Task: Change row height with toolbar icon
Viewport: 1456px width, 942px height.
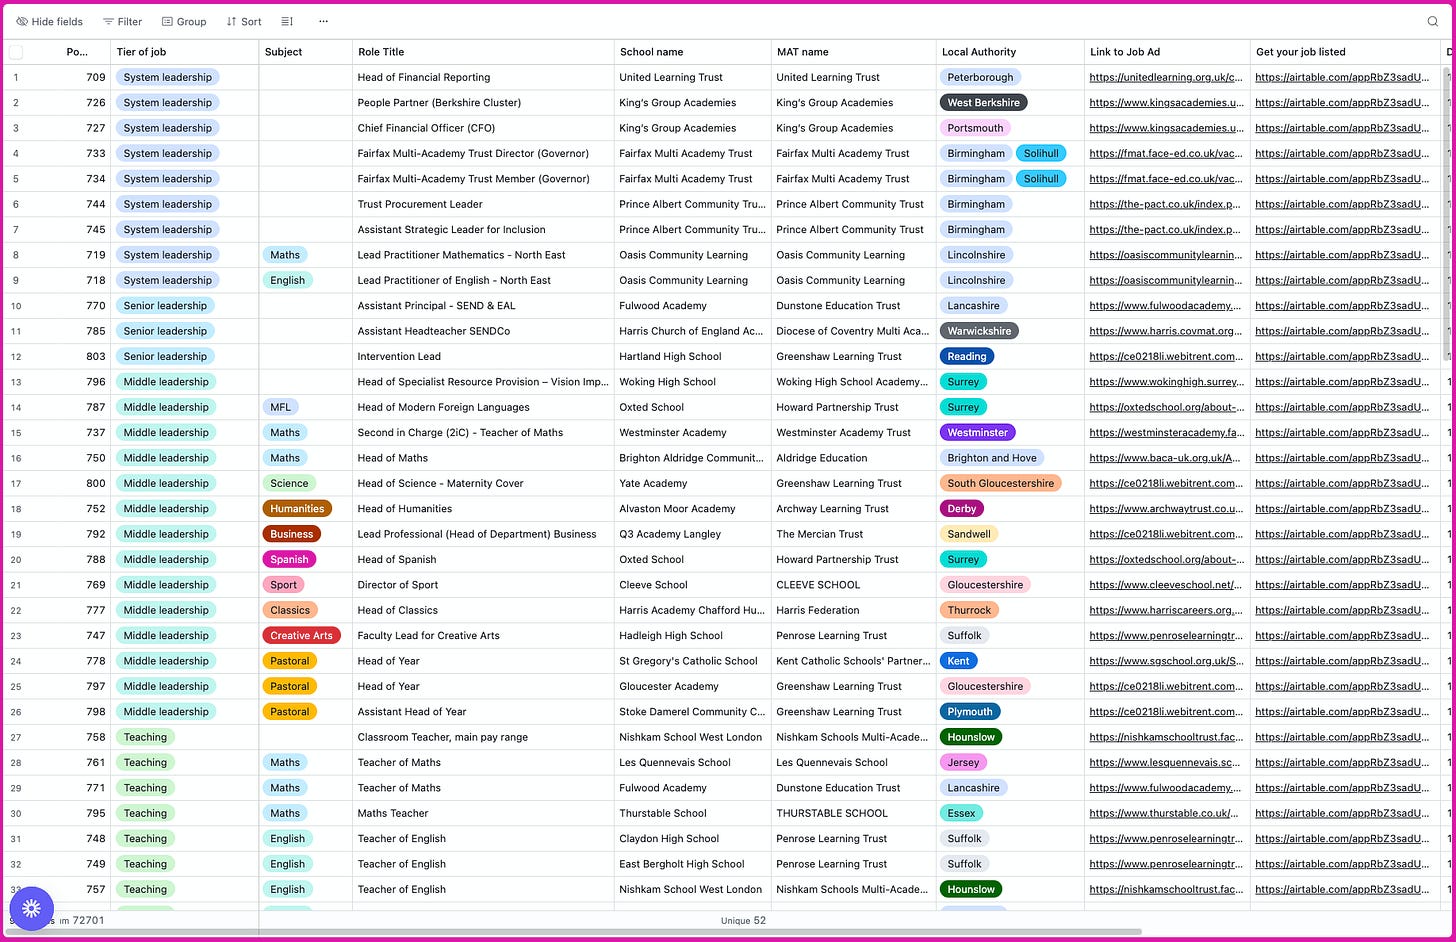Action: (x=287, y=21)
